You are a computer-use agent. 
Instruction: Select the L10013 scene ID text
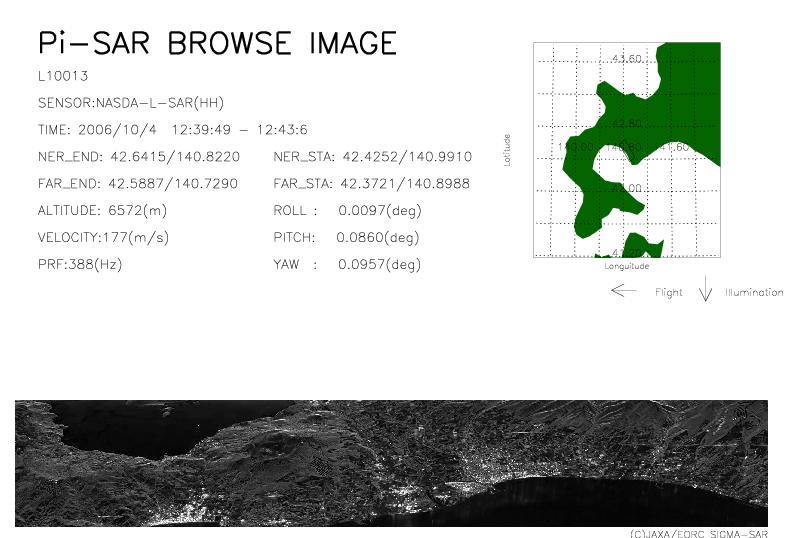[63, 76]
